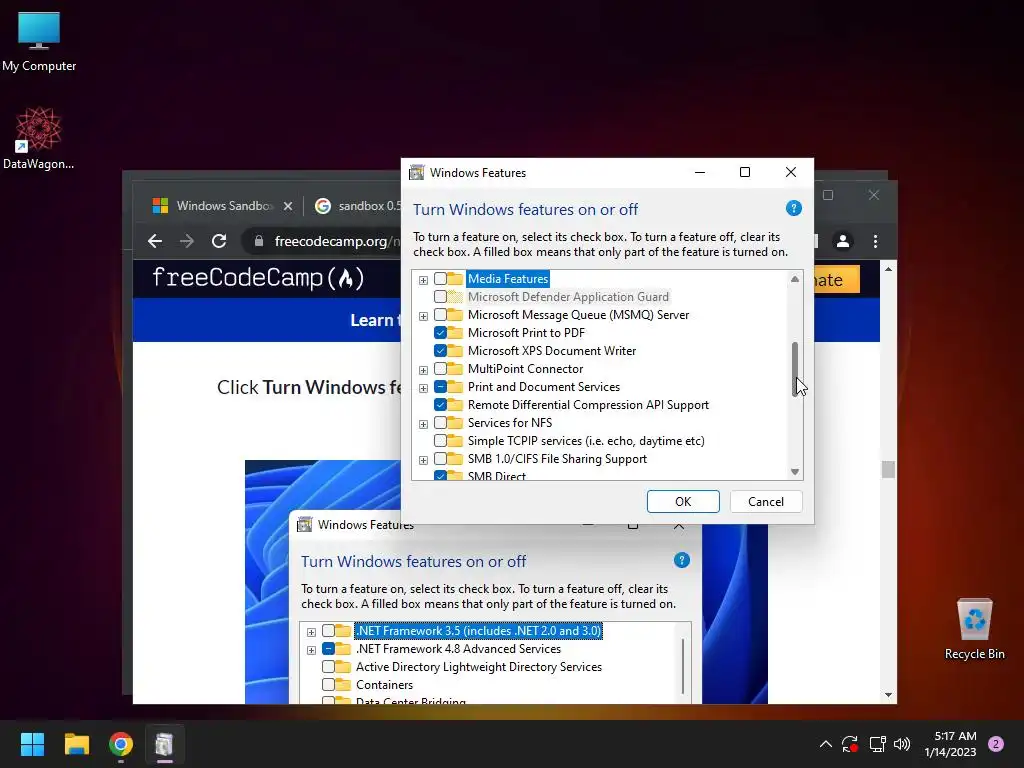The height and width of the screenshot is (768, 1024).
Task: Expand Print and Document Services node
Action: (423, 388)
